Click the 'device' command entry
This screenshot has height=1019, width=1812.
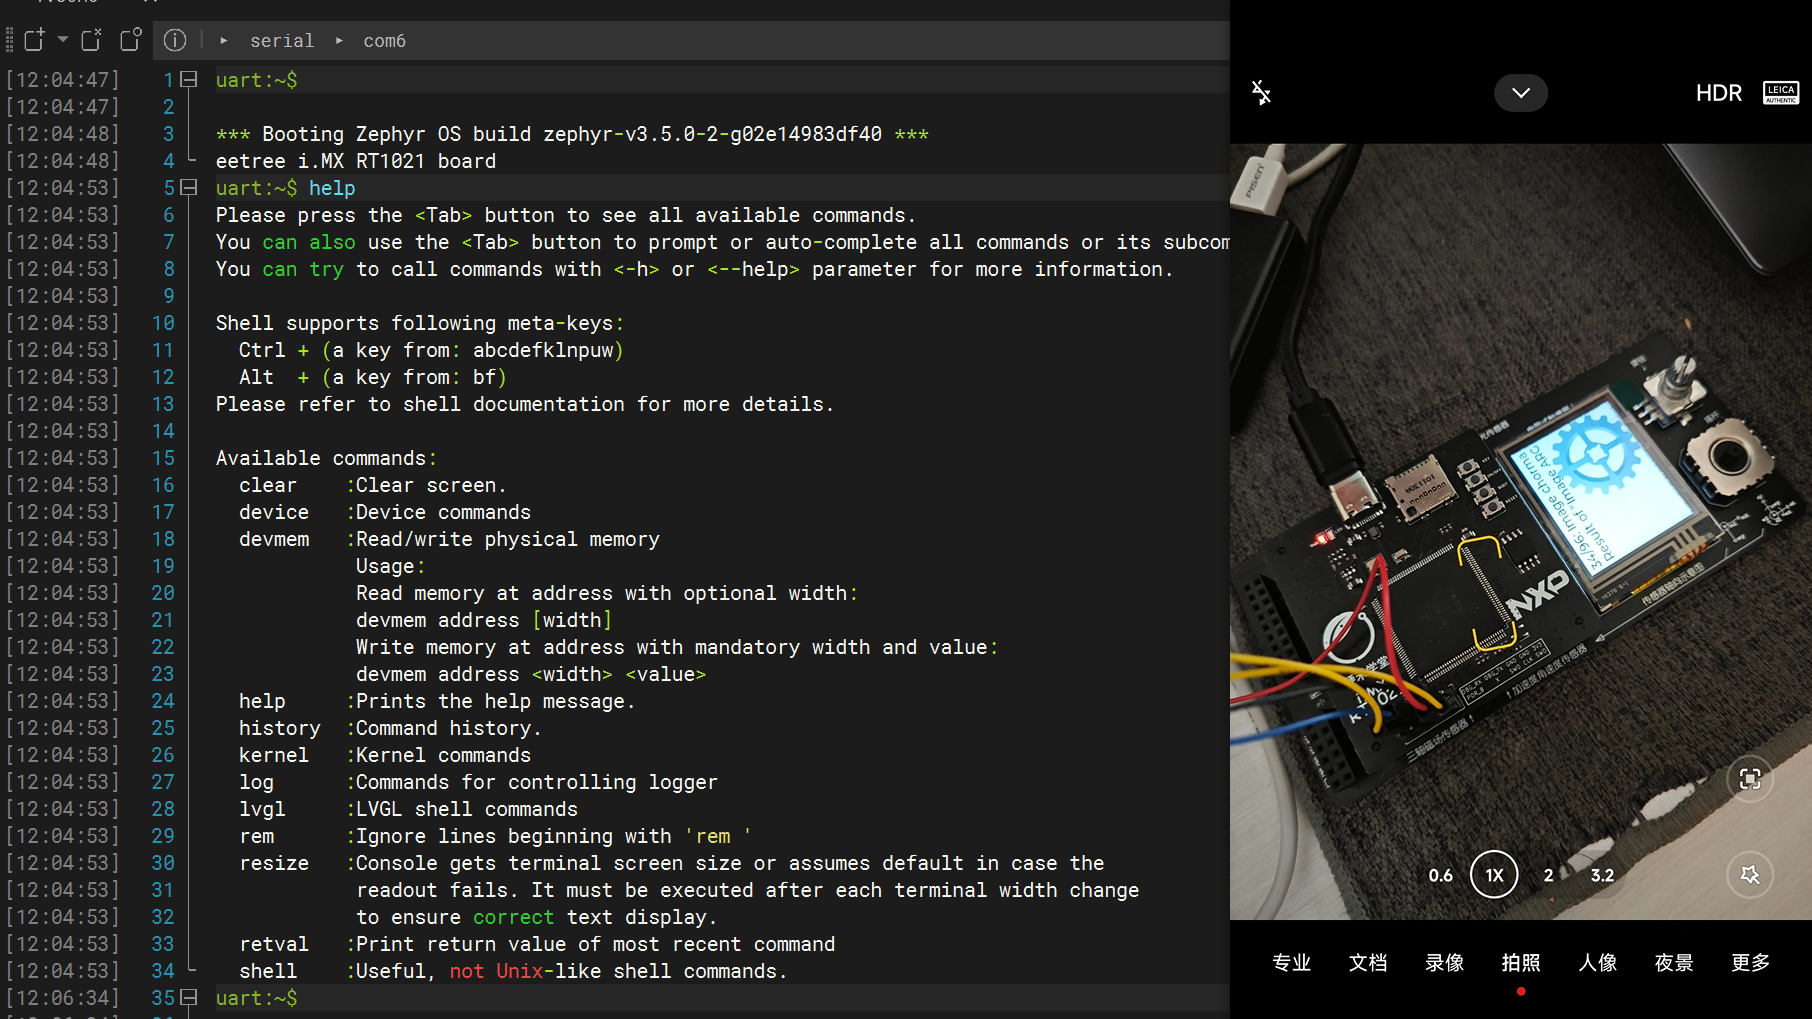click(x=274, y=512)
